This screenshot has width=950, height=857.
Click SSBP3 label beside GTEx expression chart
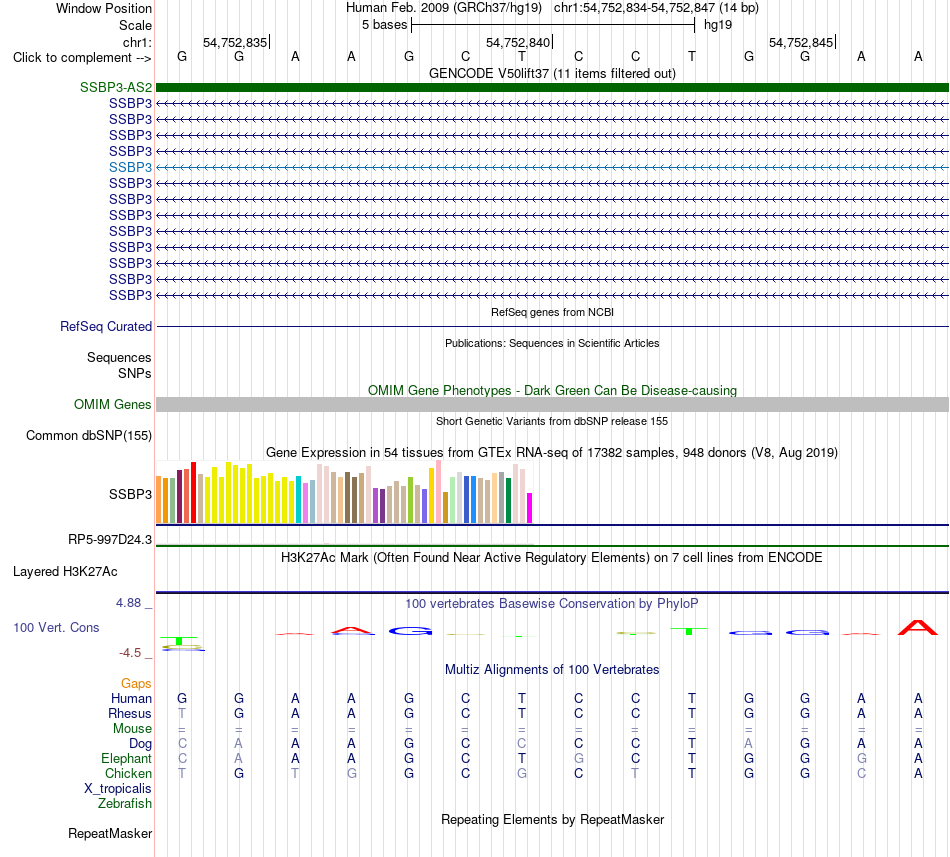[x=130, y=494]
